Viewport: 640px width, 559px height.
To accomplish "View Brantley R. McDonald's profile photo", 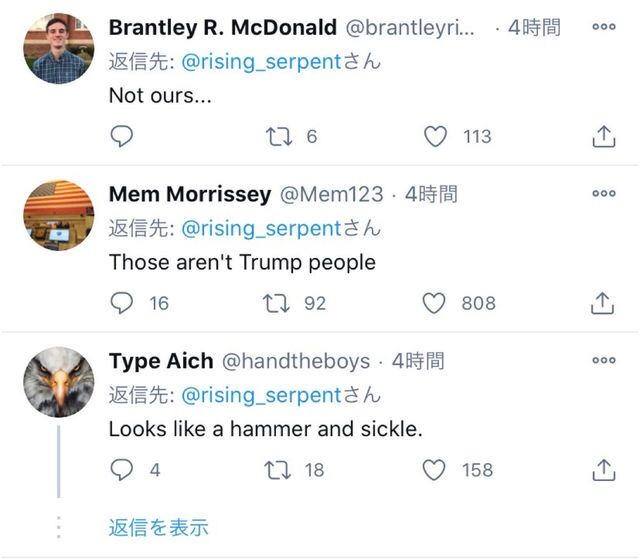I will [x=58, y=48].
